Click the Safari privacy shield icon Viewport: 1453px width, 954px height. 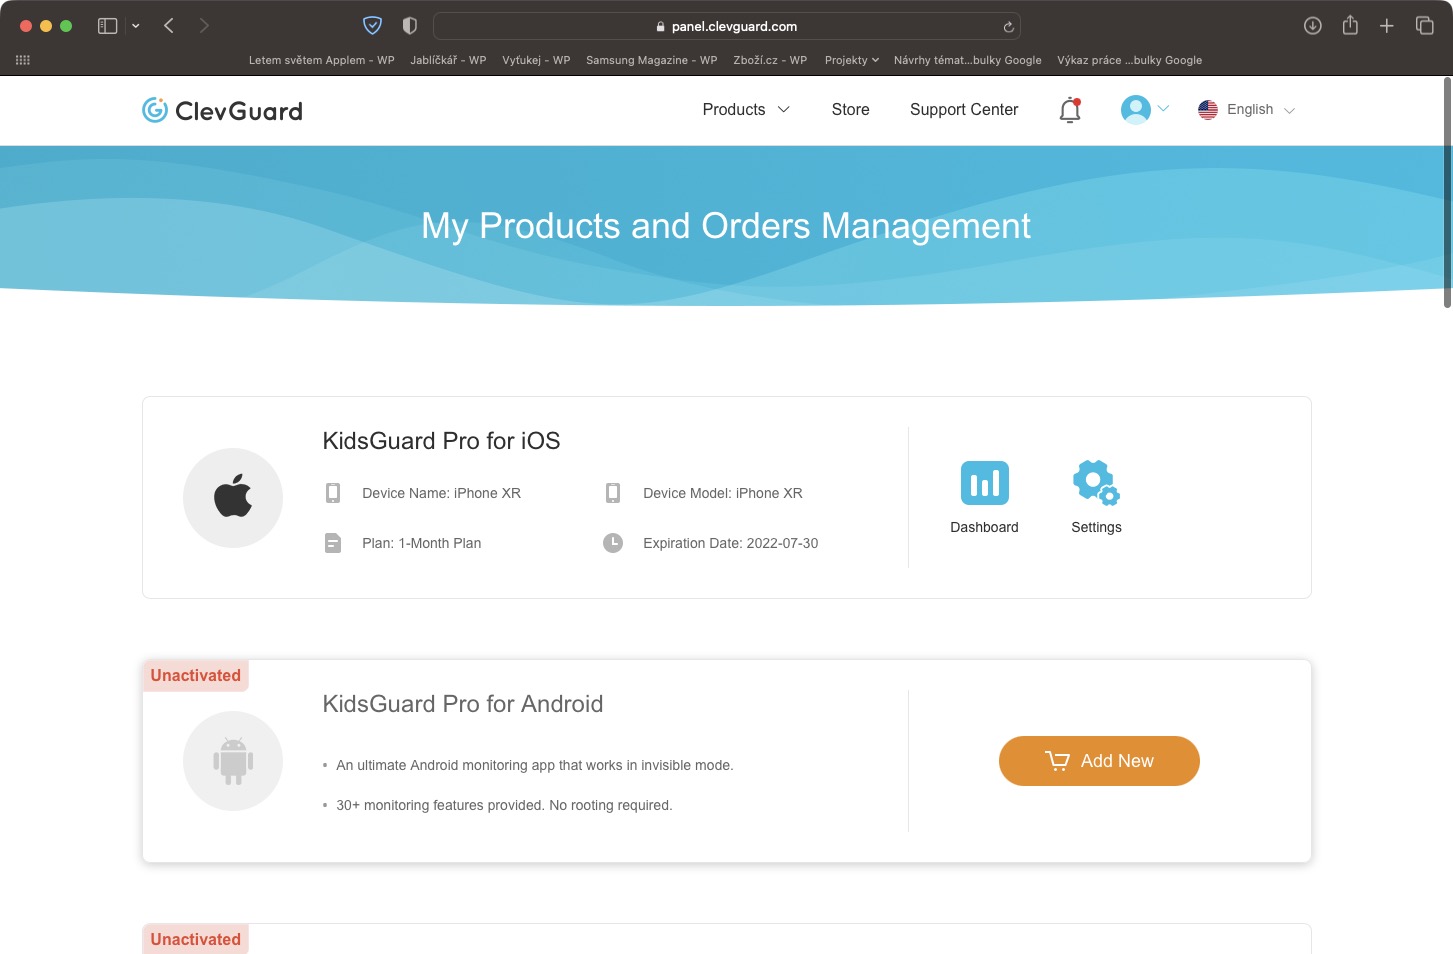click(x=372, y=26)
